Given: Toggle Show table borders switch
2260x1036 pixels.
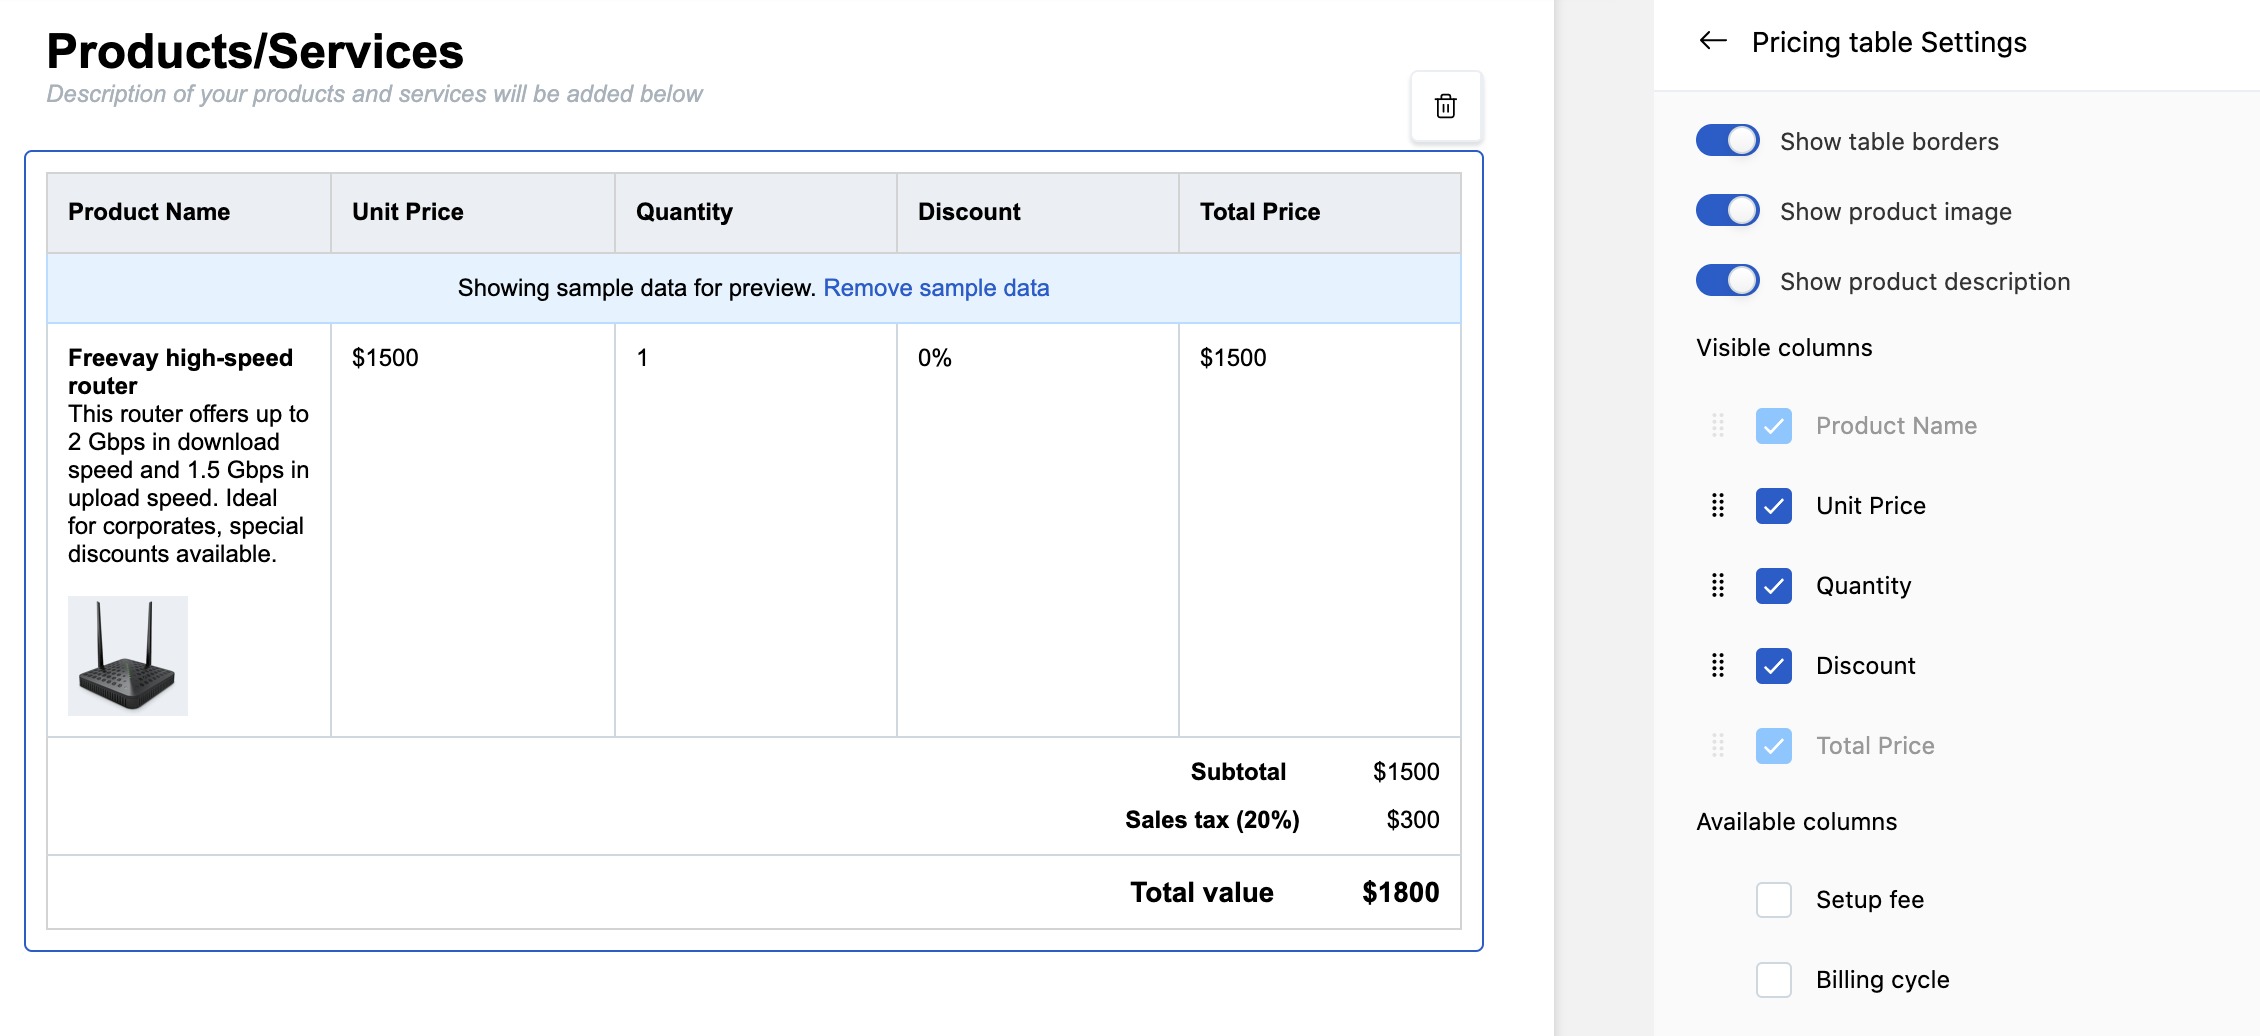Looking at the screenshot, I should click(x=1727, y=141).
